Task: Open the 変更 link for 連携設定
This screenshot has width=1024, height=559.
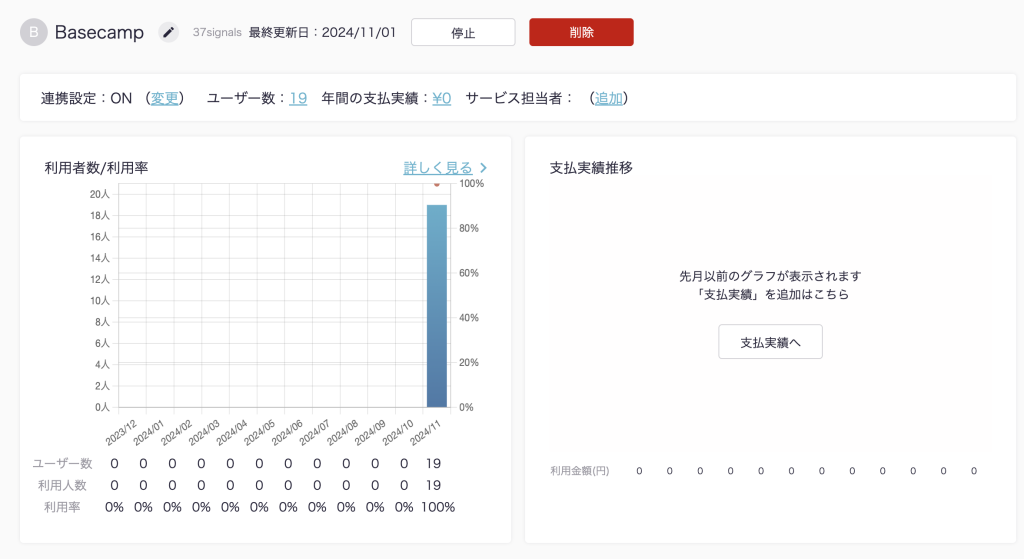Action: coord(165,98)
